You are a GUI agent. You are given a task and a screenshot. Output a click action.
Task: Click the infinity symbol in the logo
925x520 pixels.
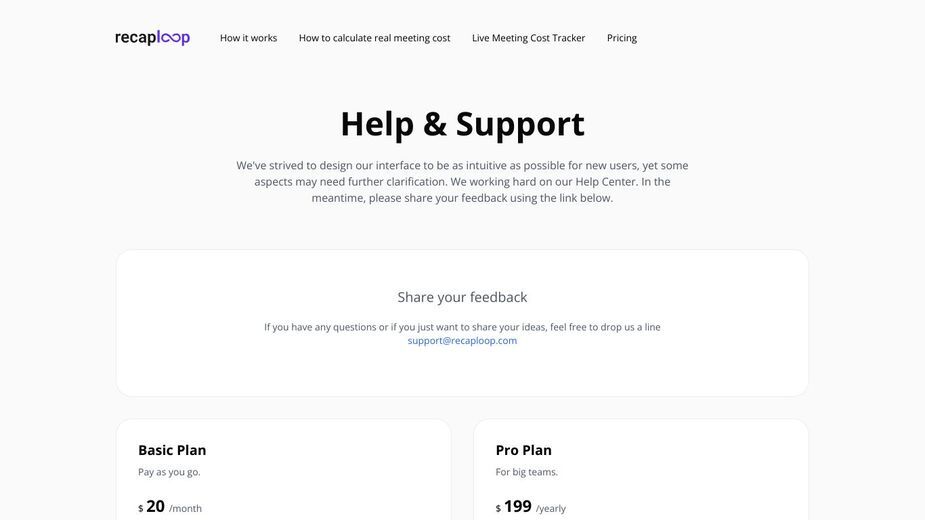pos(170,38)
